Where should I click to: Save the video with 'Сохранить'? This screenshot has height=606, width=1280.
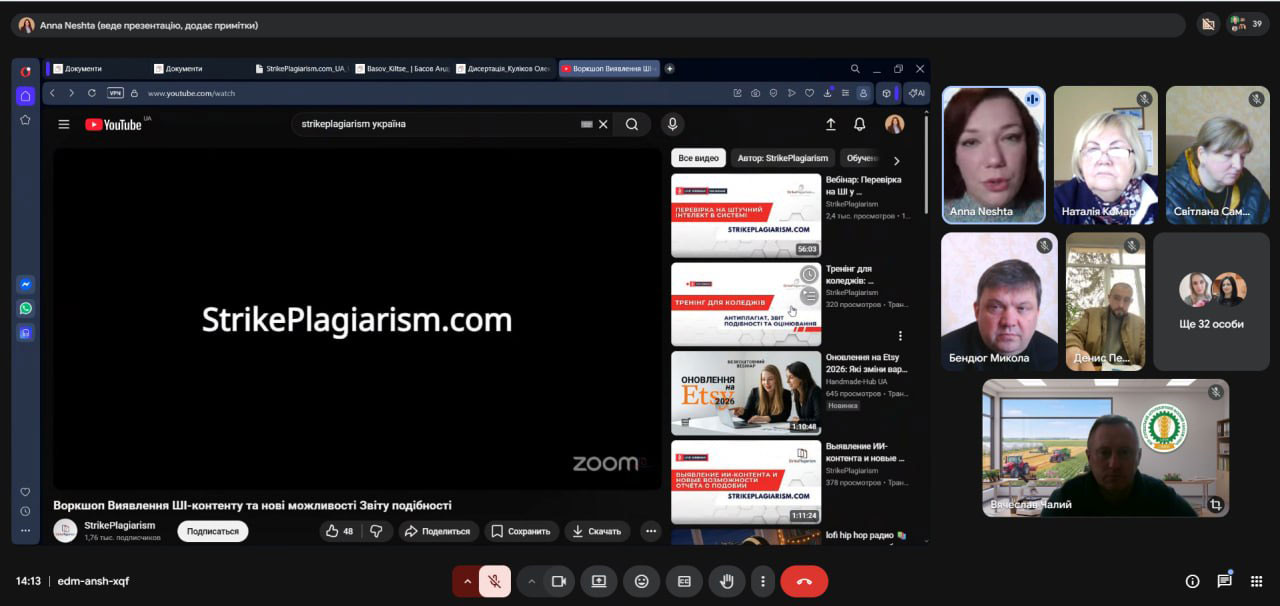click(x=521, y=531)
